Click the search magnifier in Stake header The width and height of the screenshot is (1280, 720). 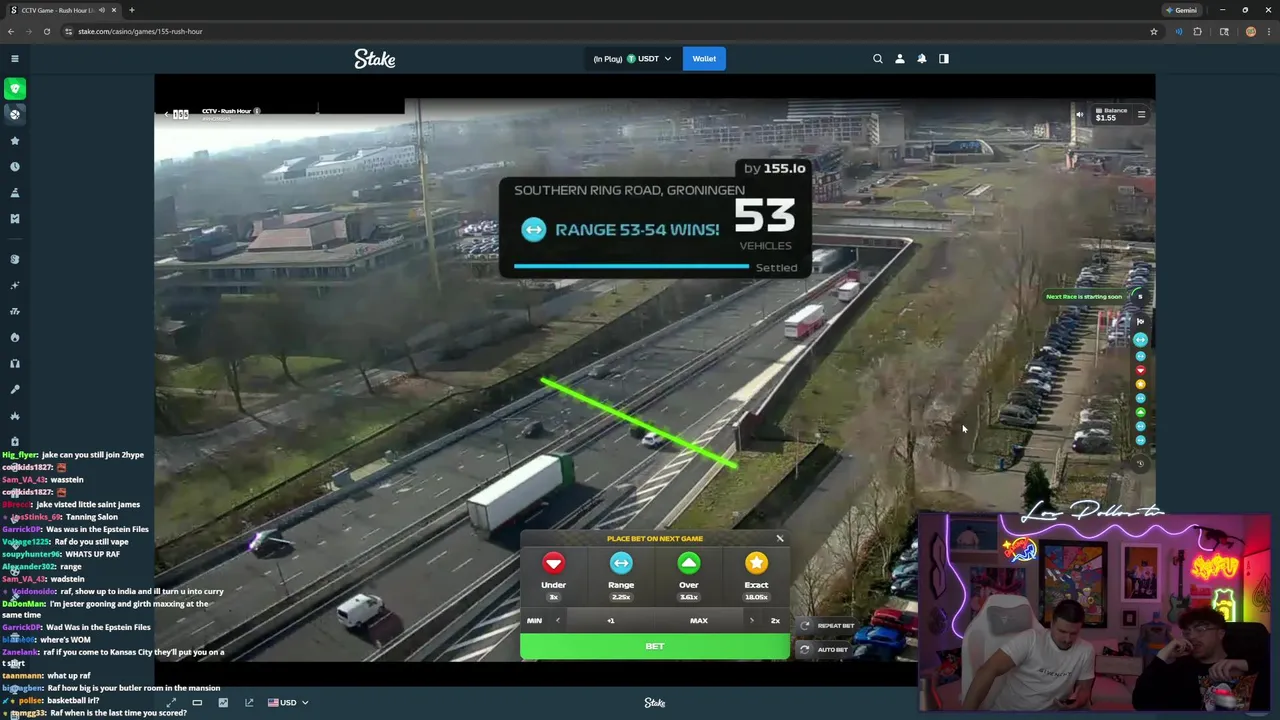pyautogui.click(x=878, y=59)
